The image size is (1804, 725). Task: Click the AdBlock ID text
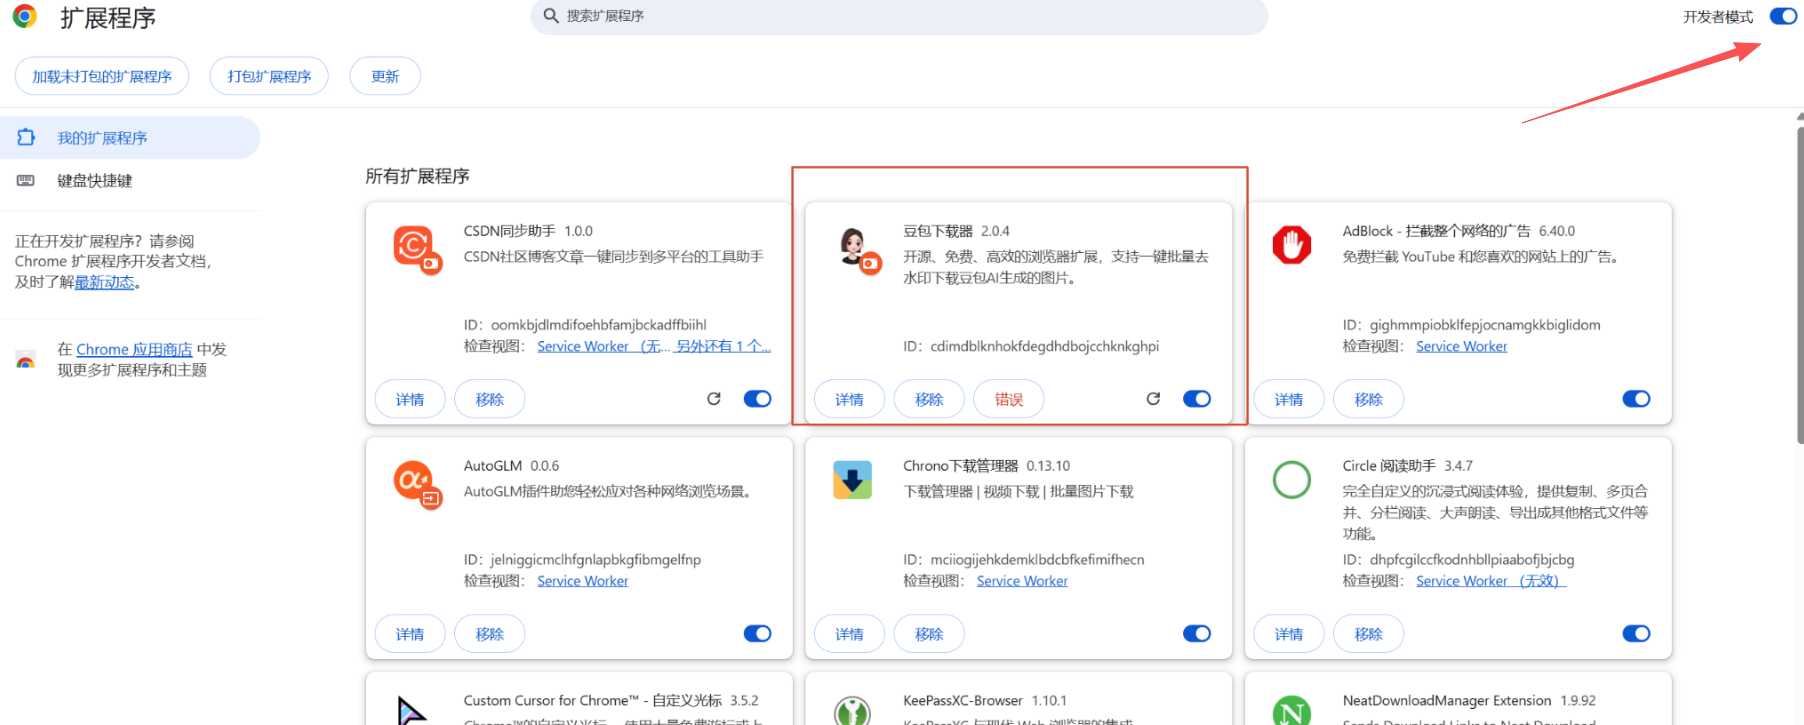[1471, 325]
